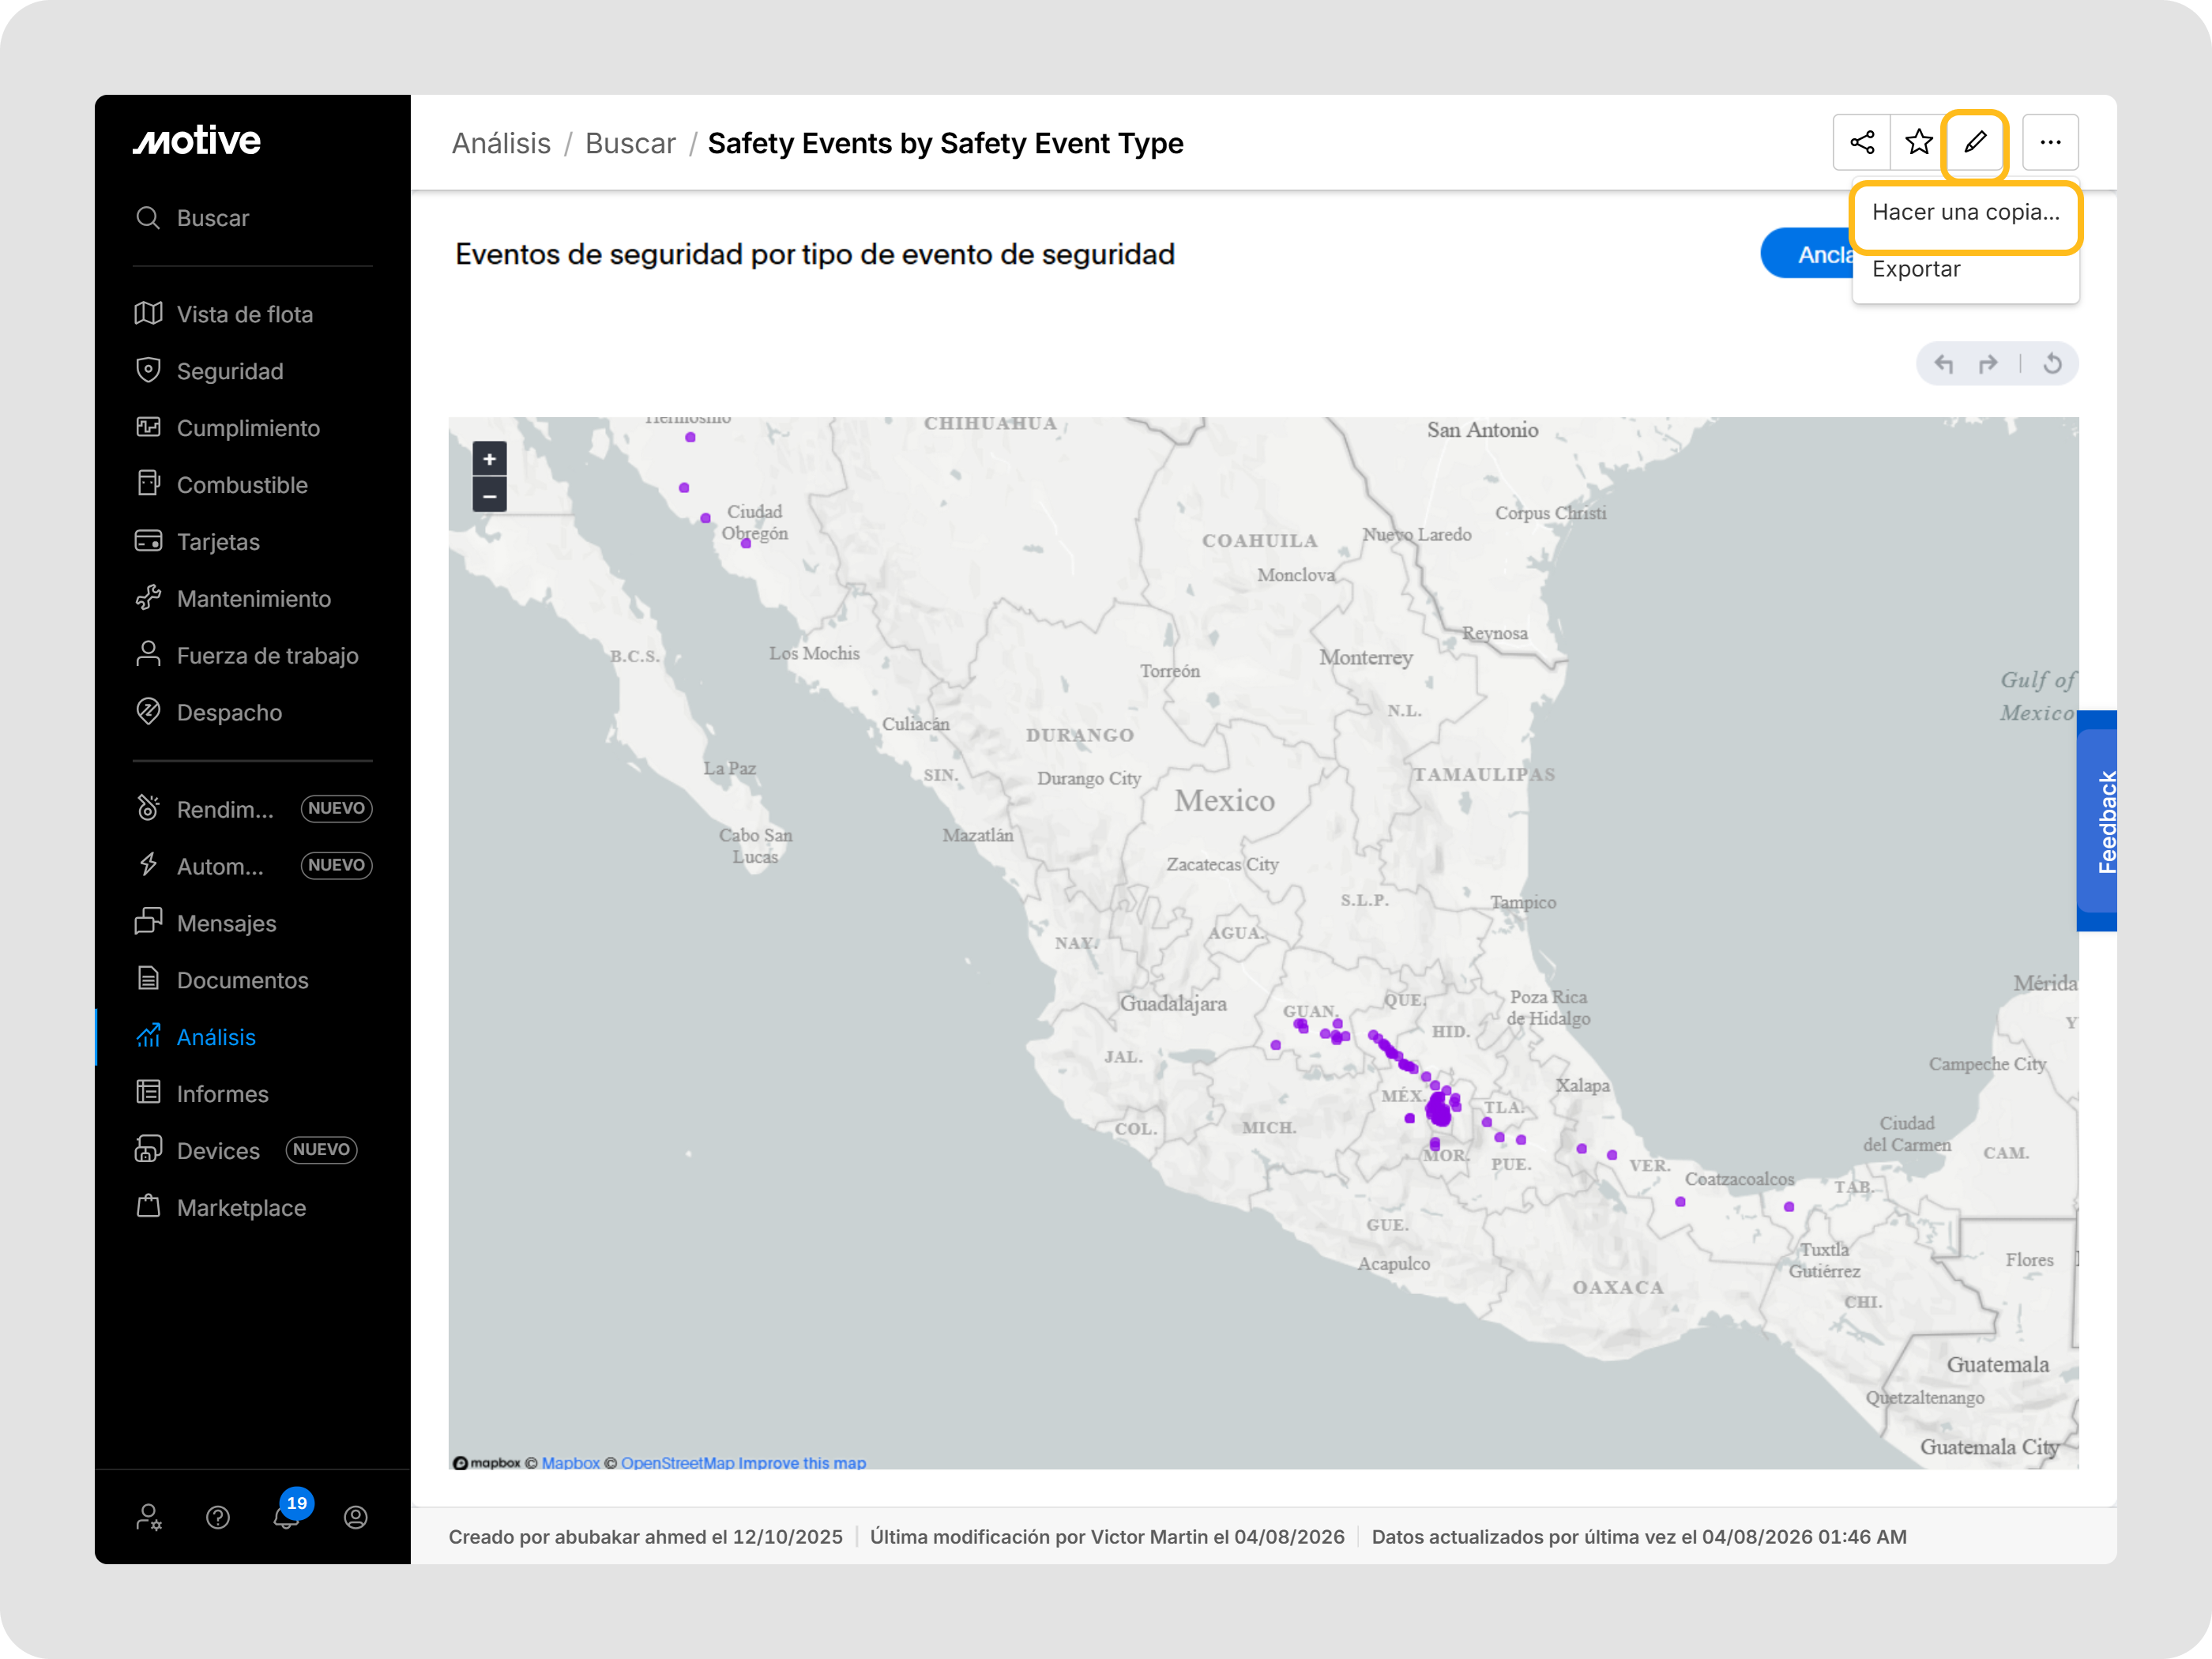Click the undo arrow icon

(x=1944, y=364)
